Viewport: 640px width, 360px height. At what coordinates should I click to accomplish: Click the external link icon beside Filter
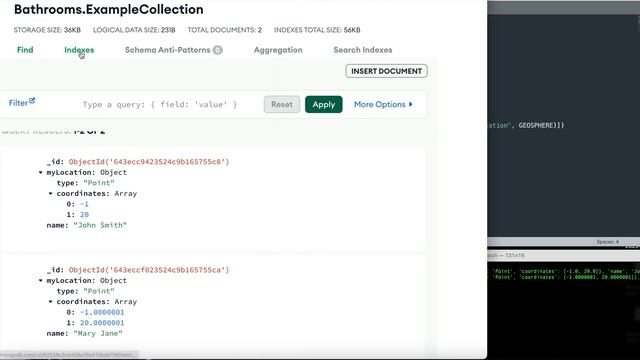[32, 100]
